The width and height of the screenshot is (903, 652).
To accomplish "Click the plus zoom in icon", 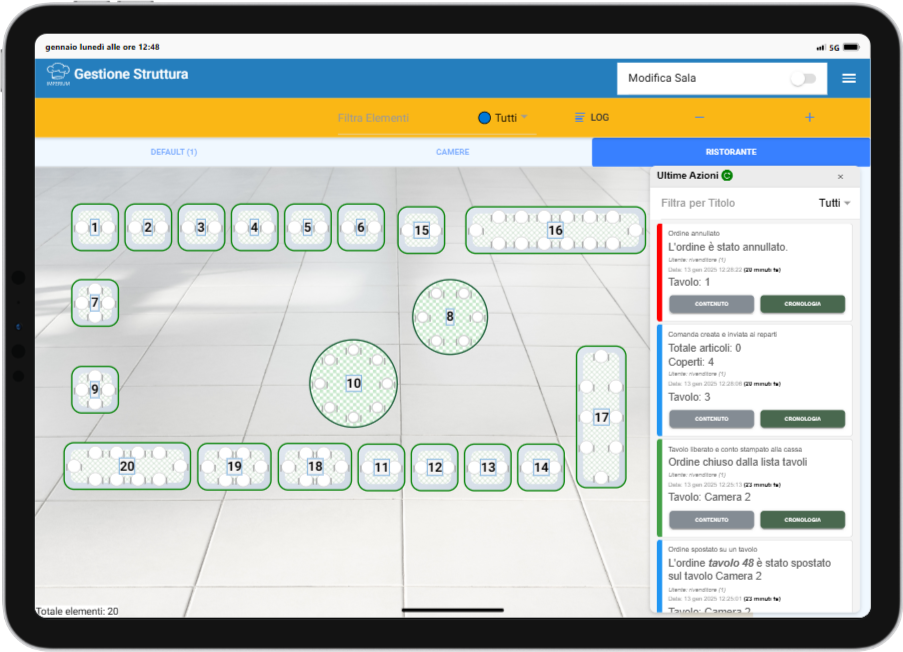I will pyautogui.click(x=809, y=118).
